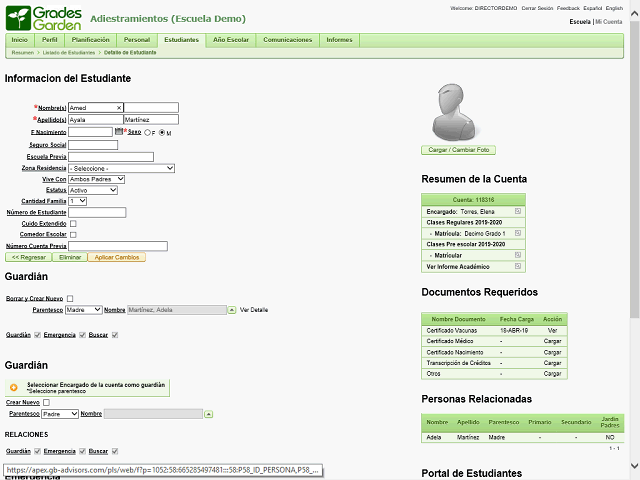Click green arrow beside empty Padre name field
Screen dimensions: 640x480
pyautogui.click(x=209, y=414)
